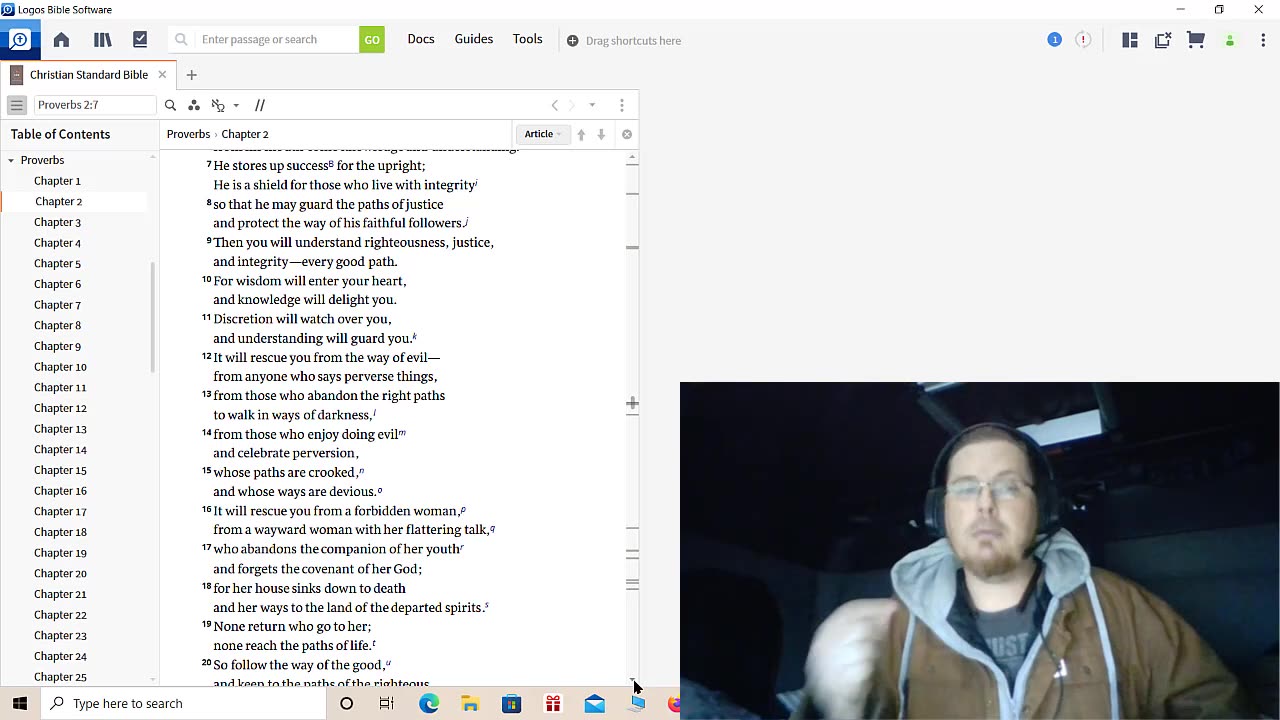Screen dimensions: 1280x720
Task: Click the Proverbs breadcrumb link
Action: pyautogui.click(x=188, y=134)
